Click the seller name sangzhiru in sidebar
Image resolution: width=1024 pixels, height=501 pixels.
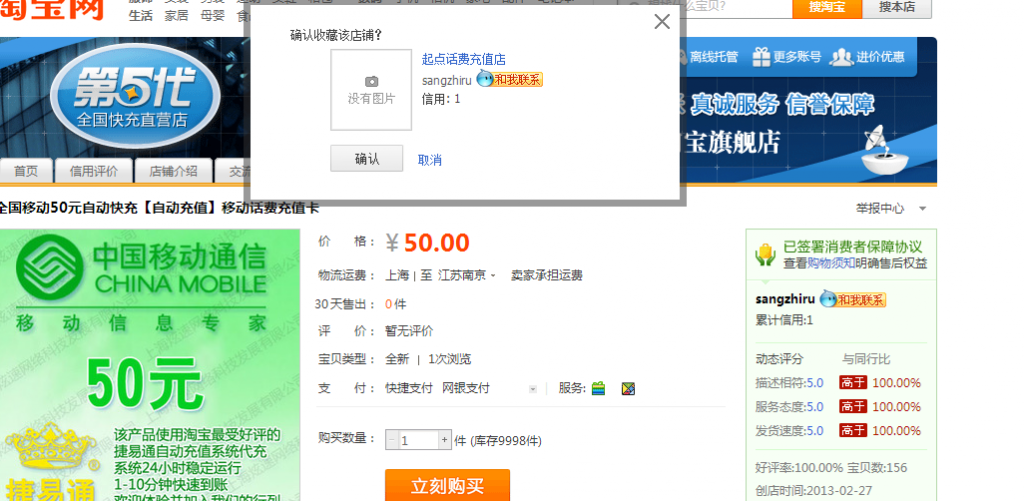pos(785,300)
